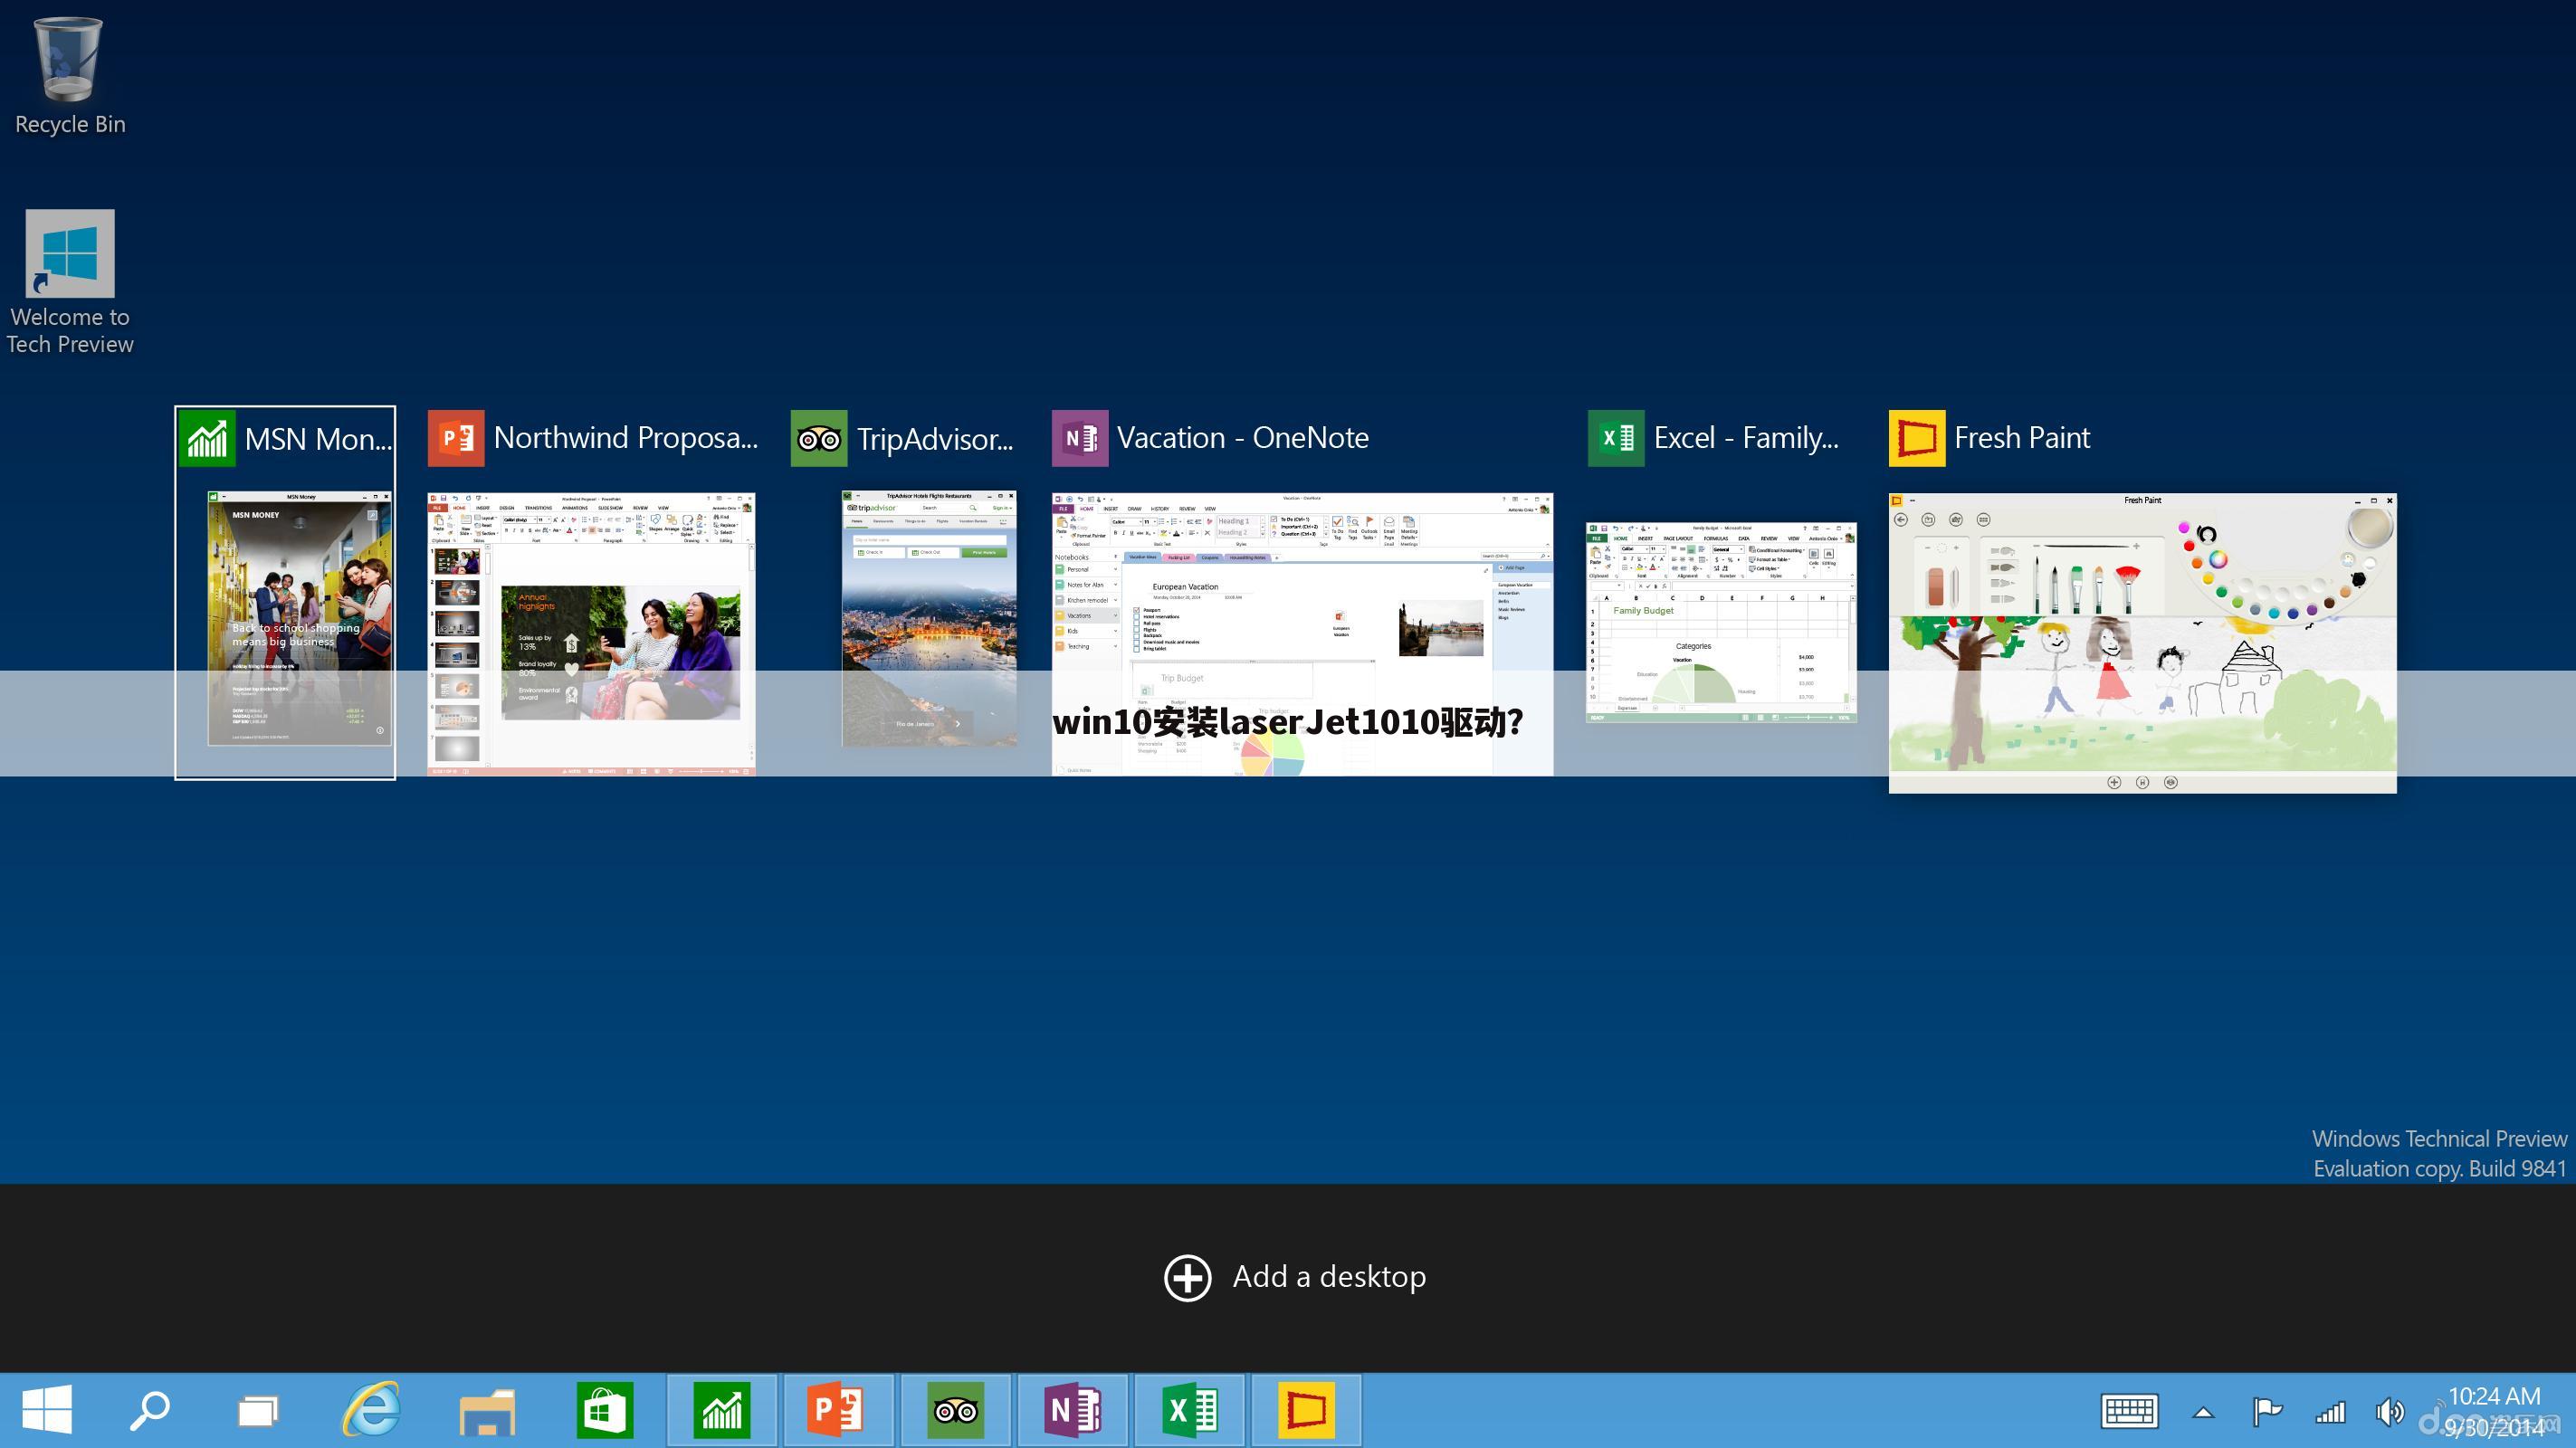Switch to Excel via taskbar icon

click(1189, 1410)
